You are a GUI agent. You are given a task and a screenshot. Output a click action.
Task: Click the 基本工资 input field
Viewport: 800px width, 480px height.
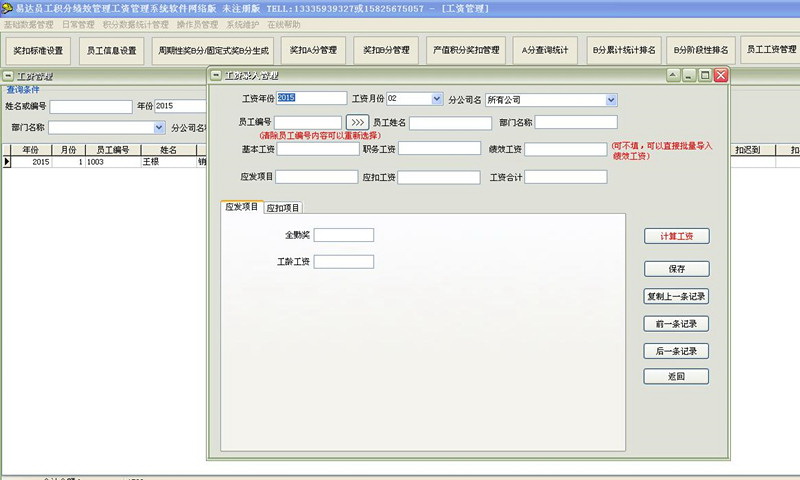click(318, 149)
